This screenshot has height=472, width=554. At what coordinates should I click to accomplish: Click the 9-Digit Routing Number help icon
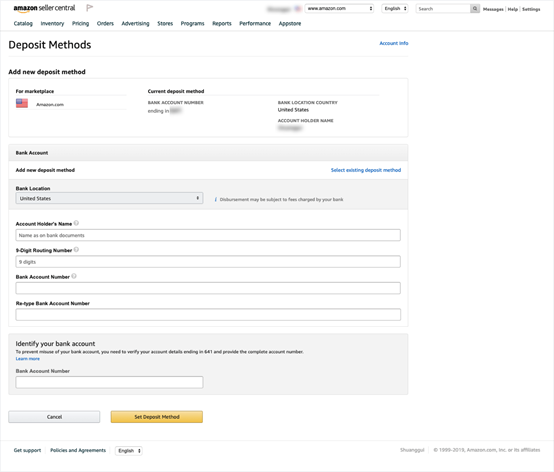pyautogui.click(x=76, y=250)
